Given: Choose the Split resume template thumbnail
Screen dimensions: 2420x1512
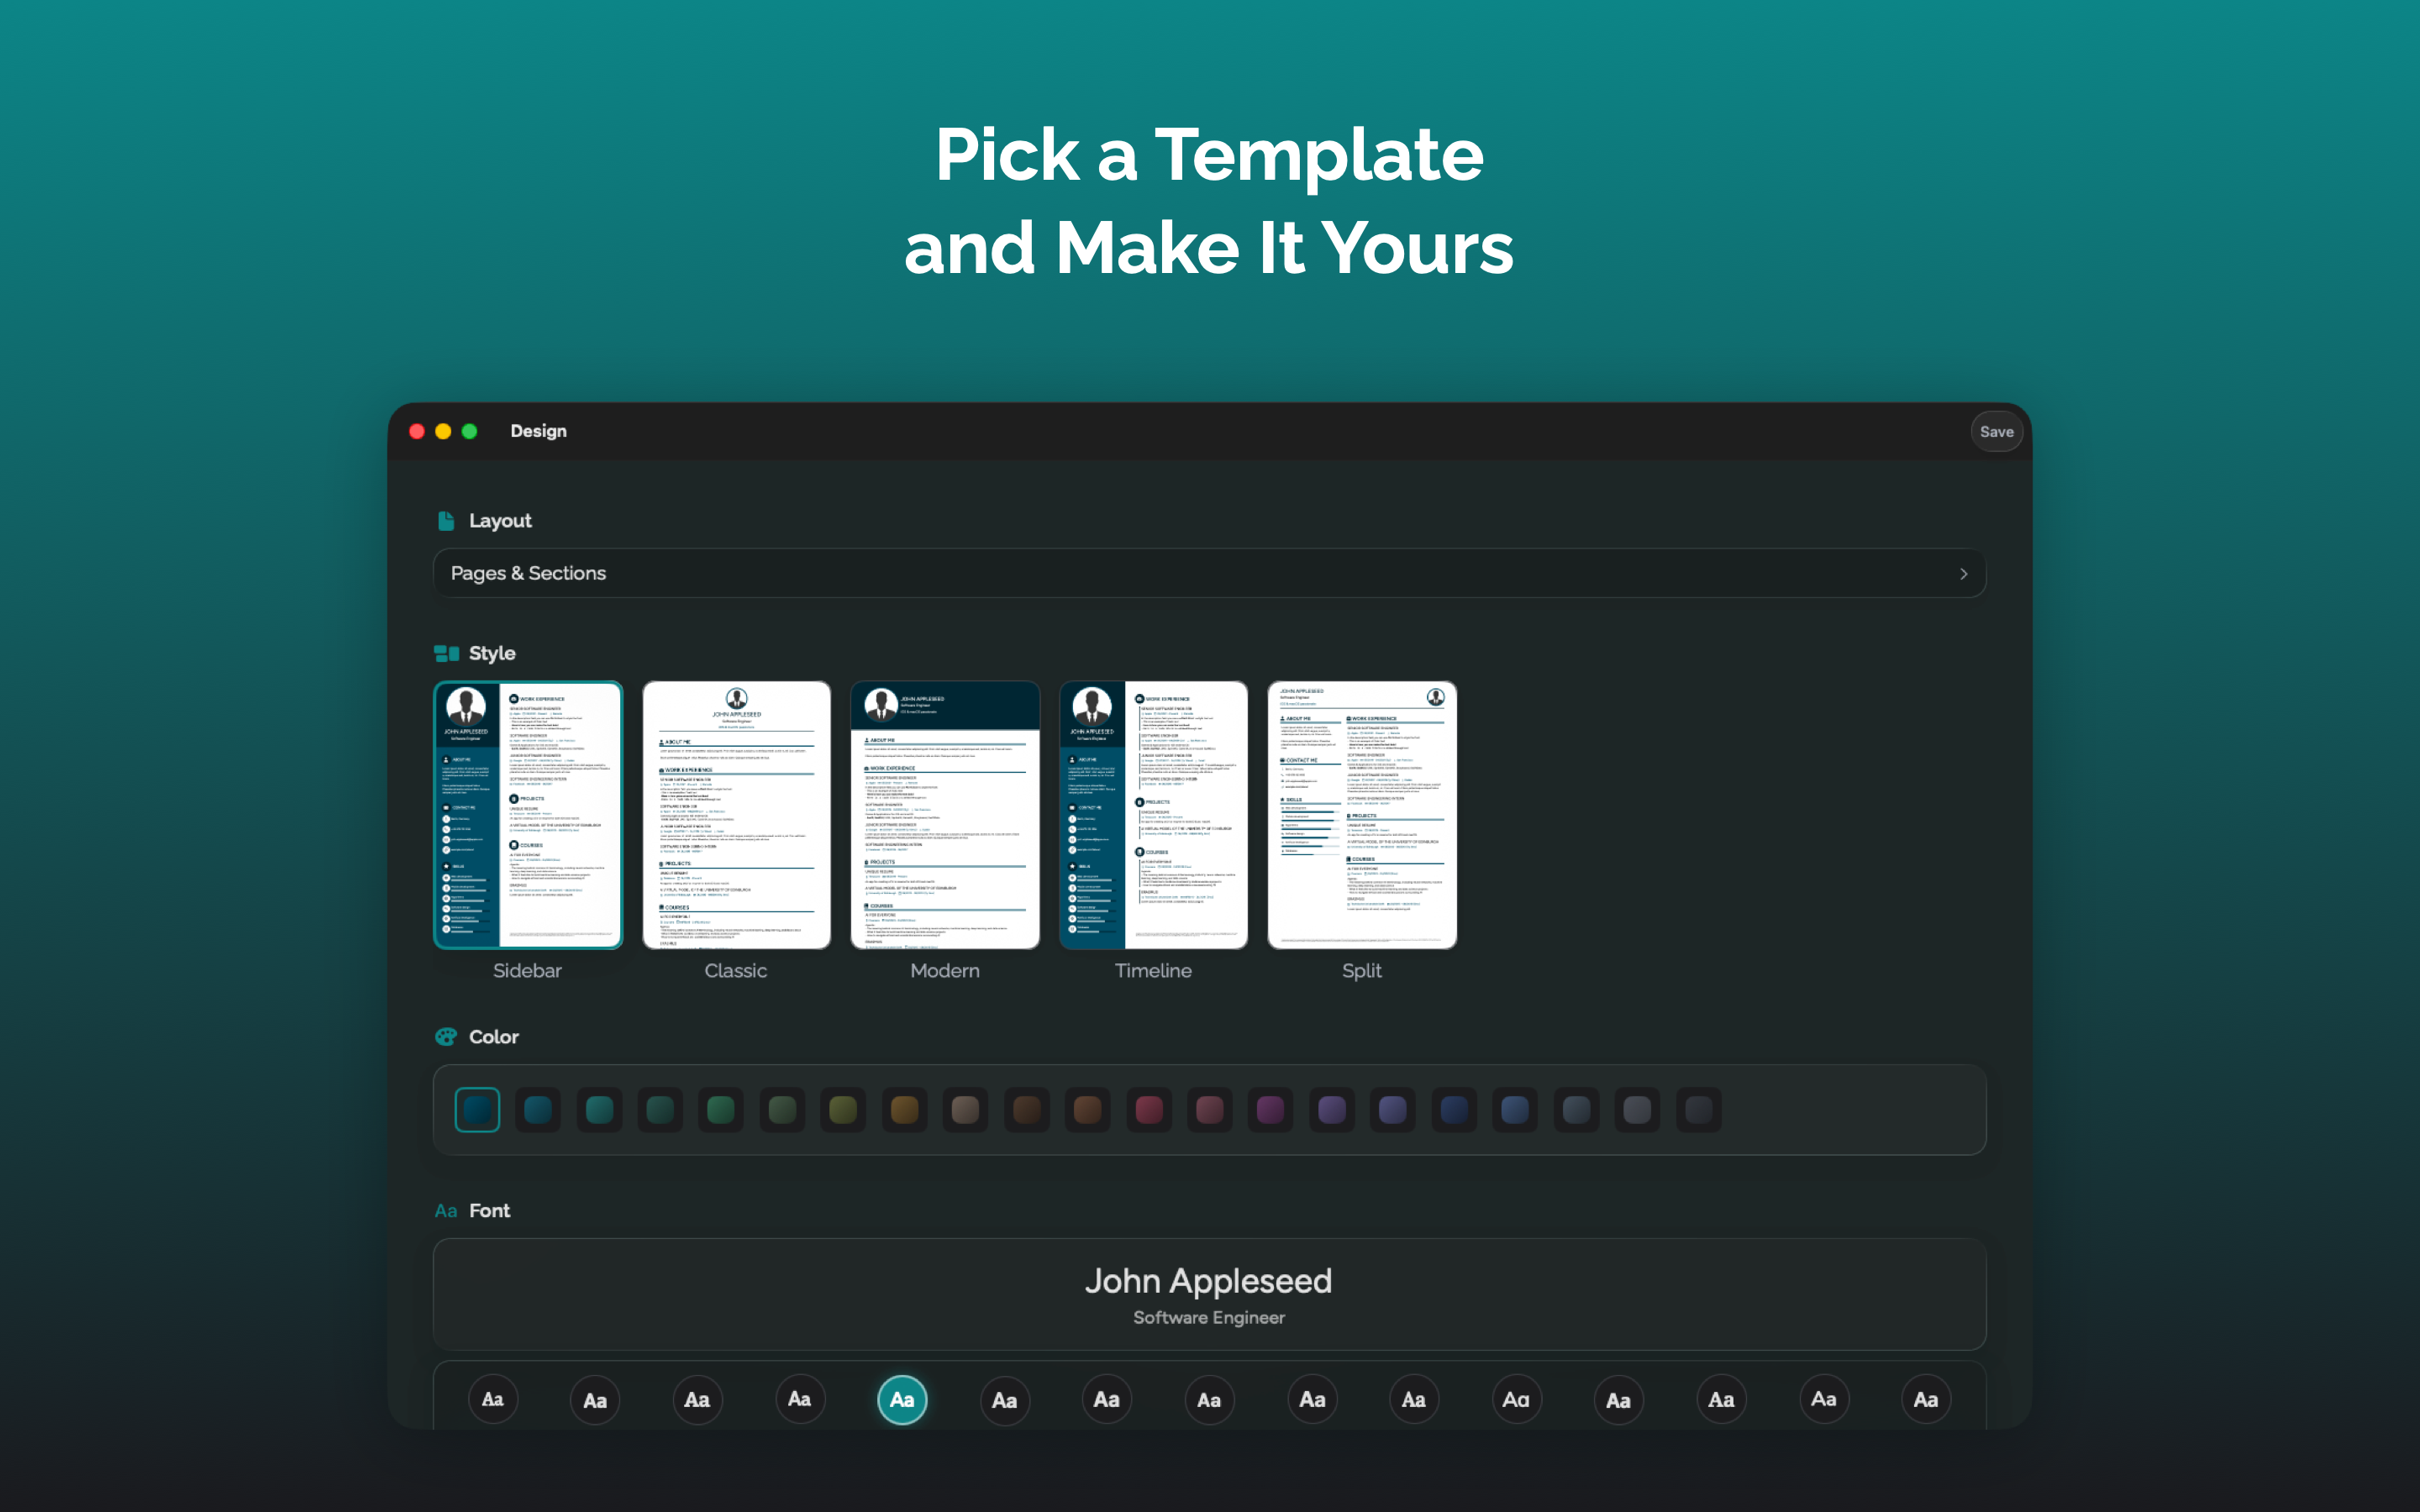Looking at the screenshot, I should pyautogui.click(x=1362, y=815).
